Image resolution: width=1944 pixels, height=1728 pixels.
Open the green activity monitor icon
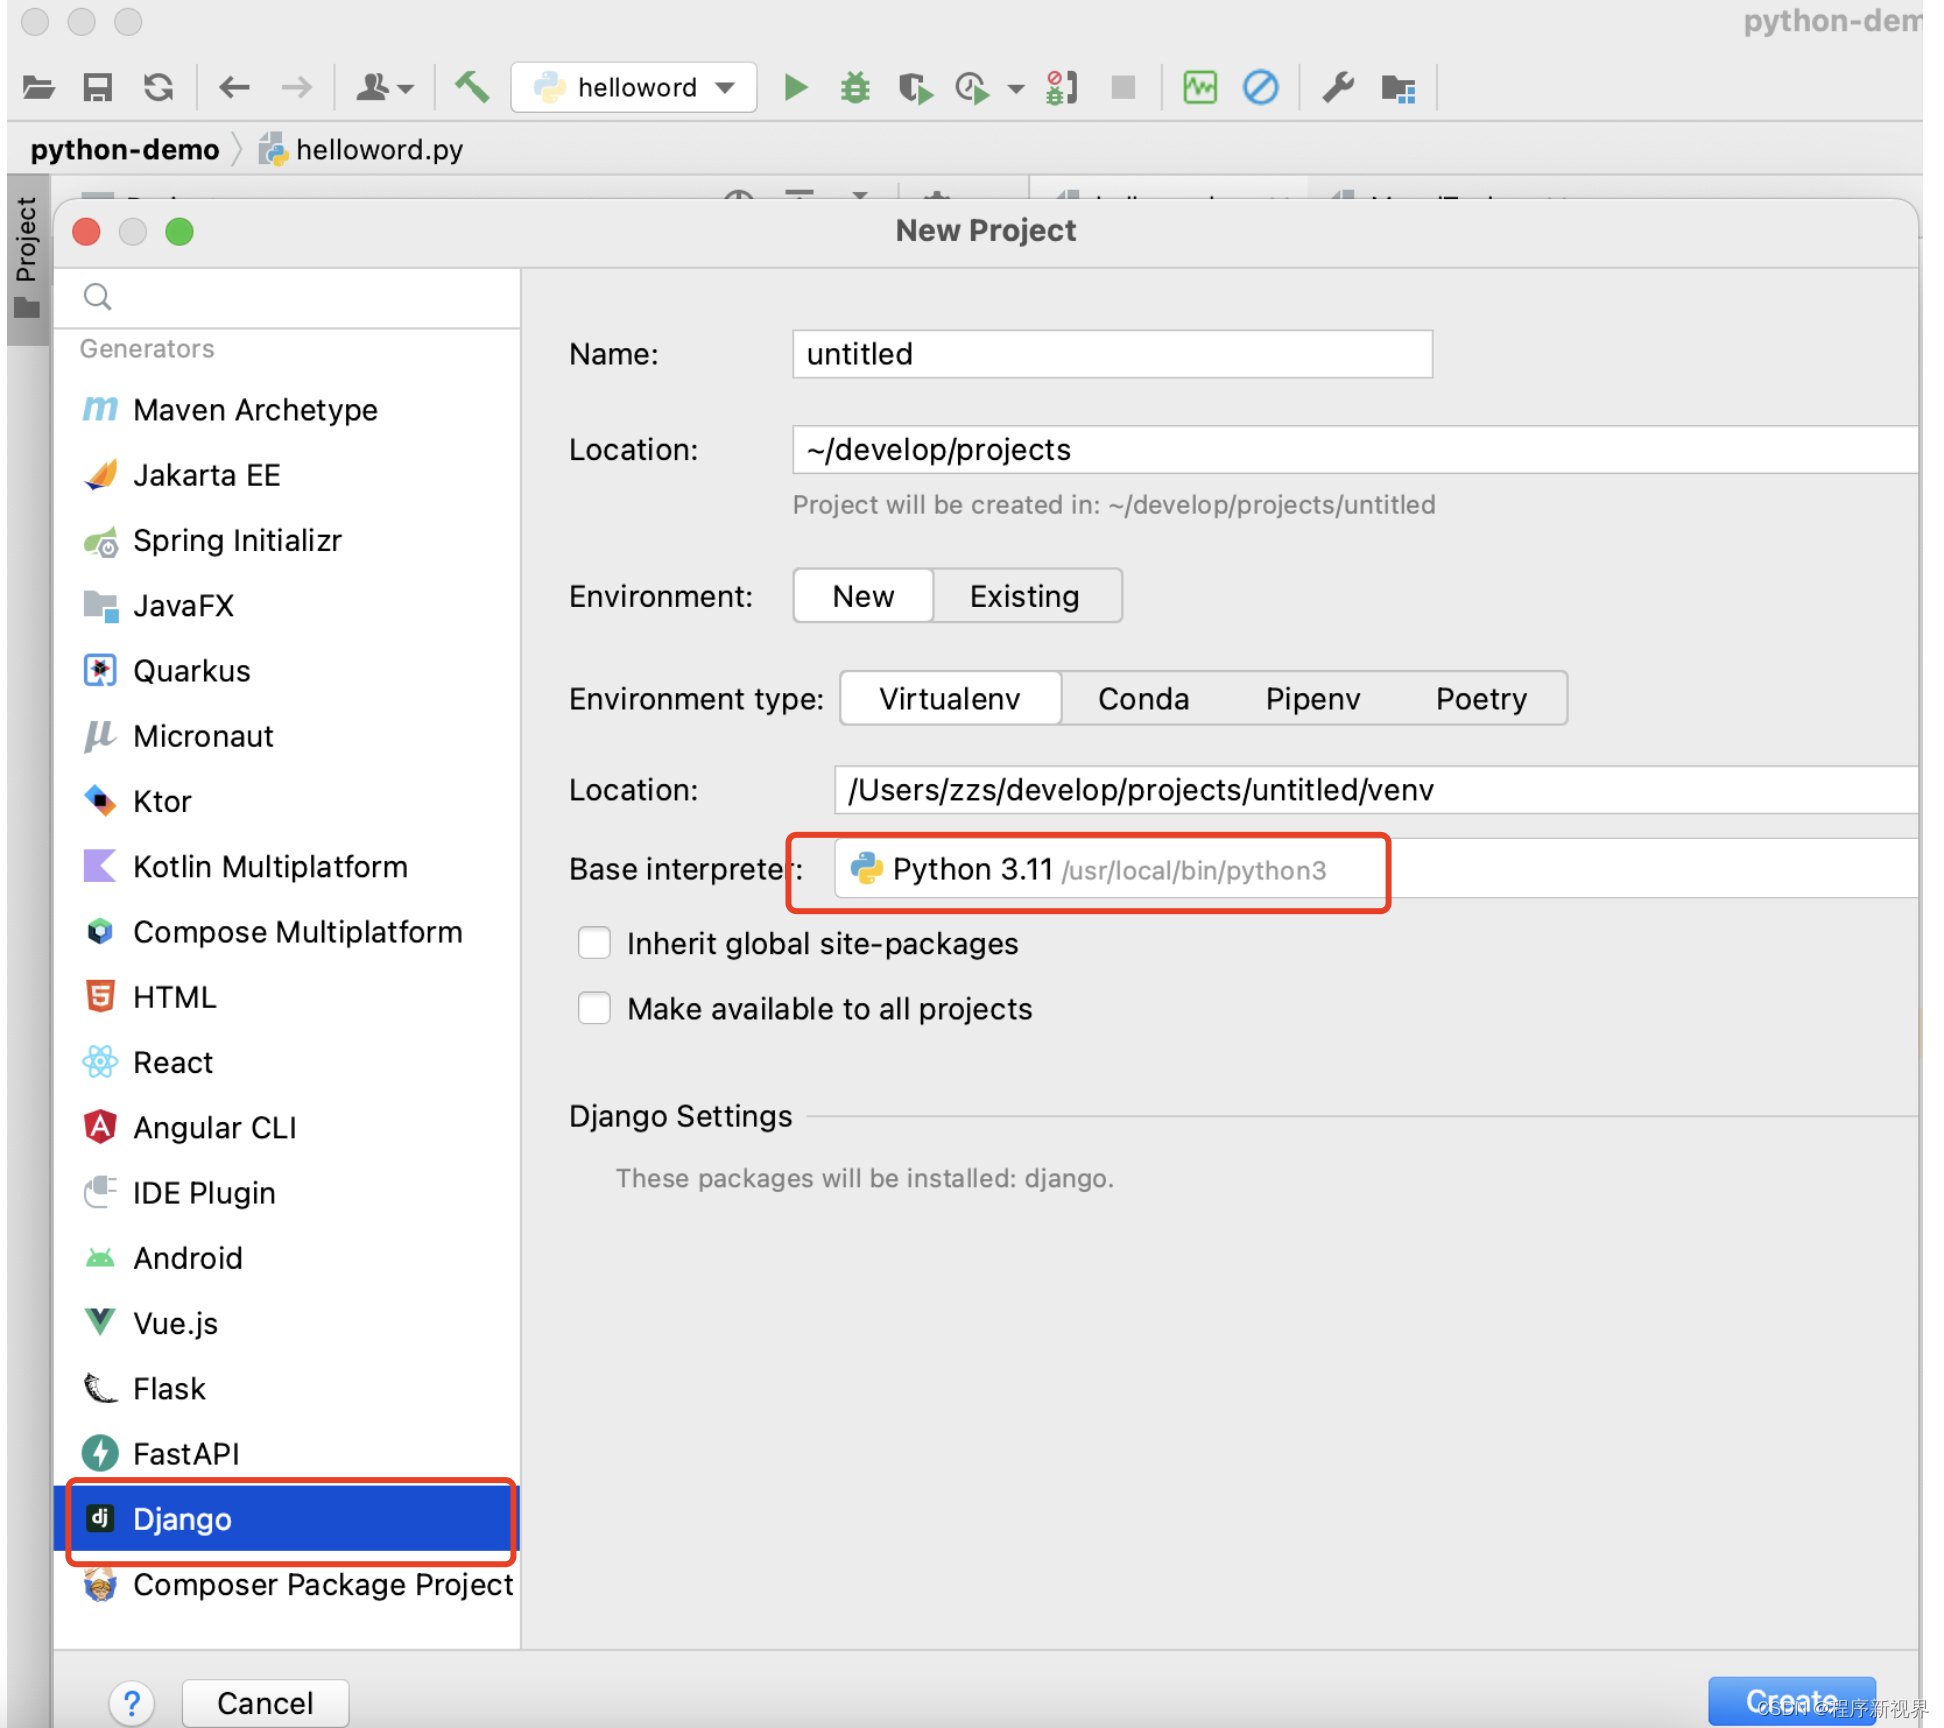(1200, 88)
